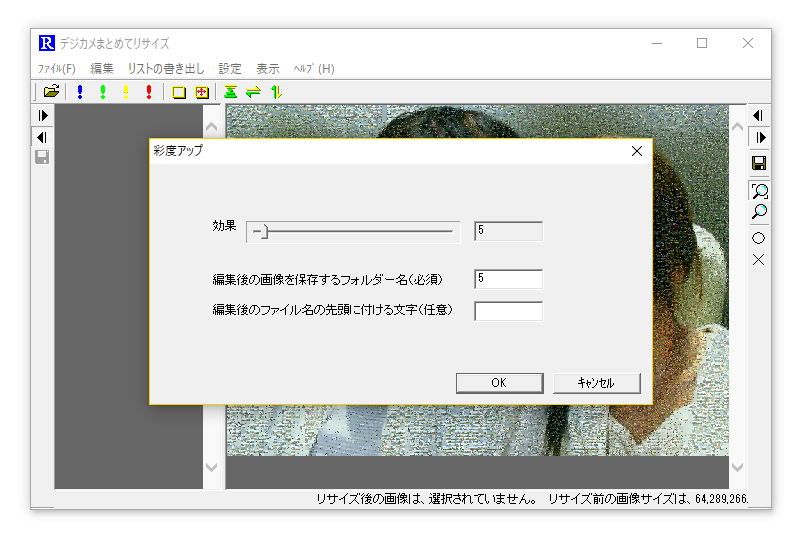Click the circle icon in right sidebar
The image size is (800, 550).
pyautogui.click(x=759, y=238)
